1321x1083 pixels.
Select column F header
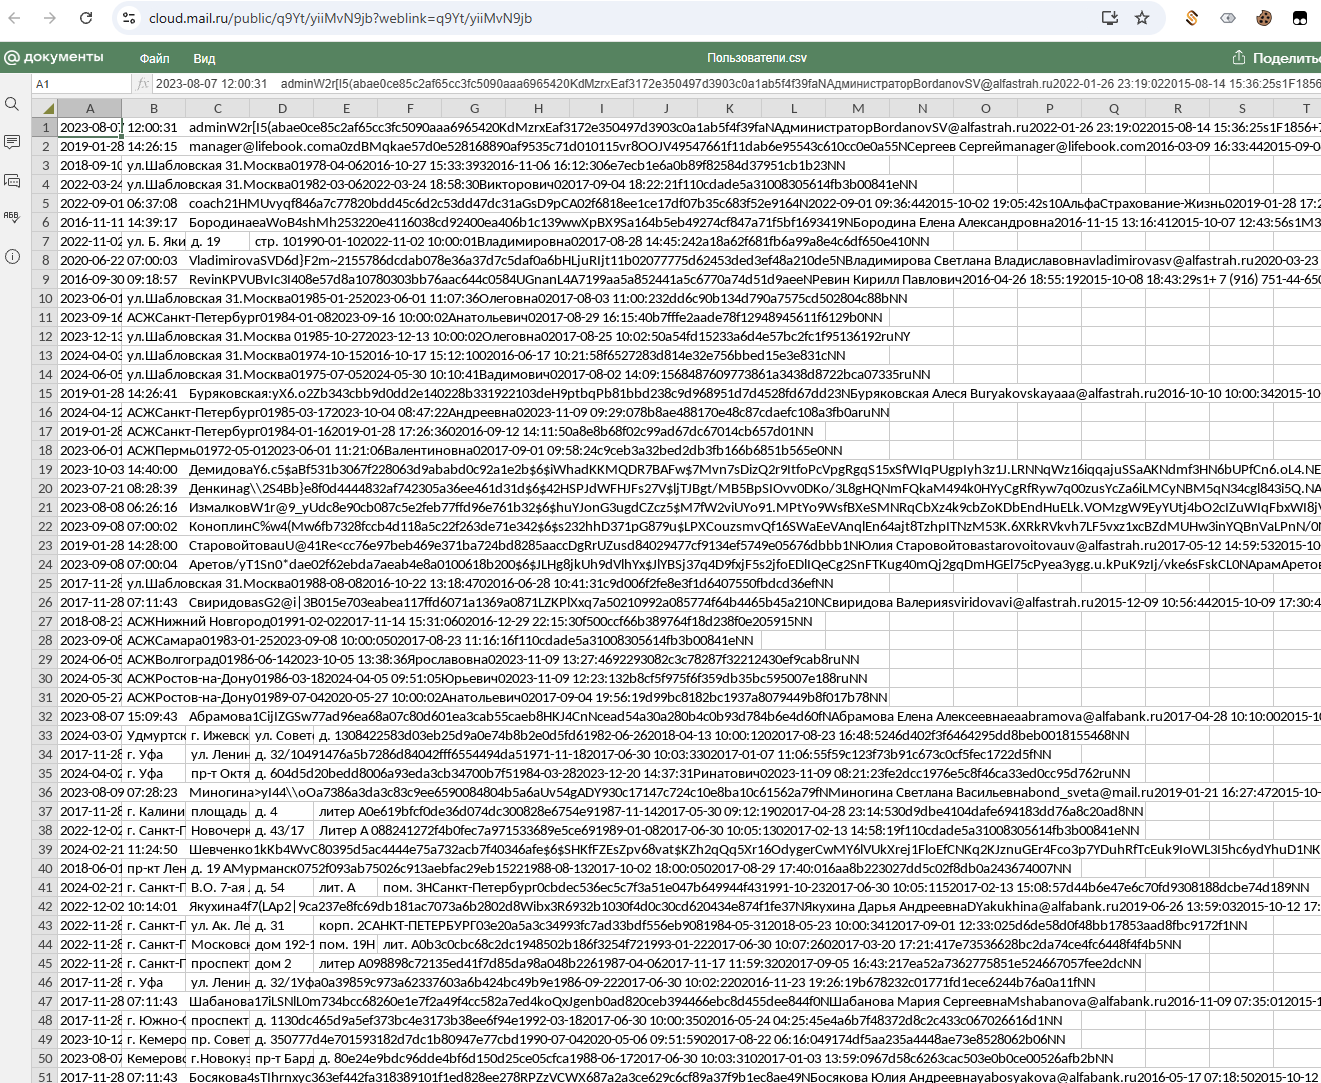coord(410,108)
